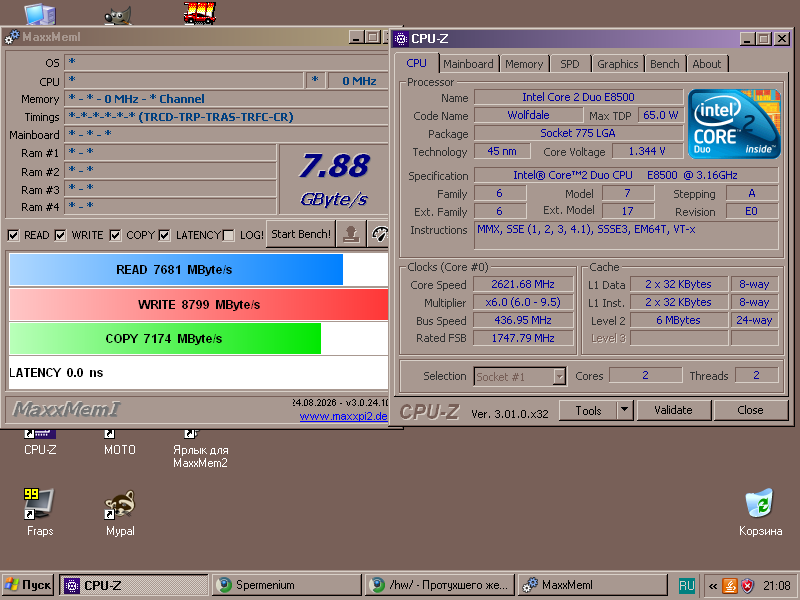The width and height of the screenshot is (800, 600).
Task: Open the About tab
Action: (707, 64)
